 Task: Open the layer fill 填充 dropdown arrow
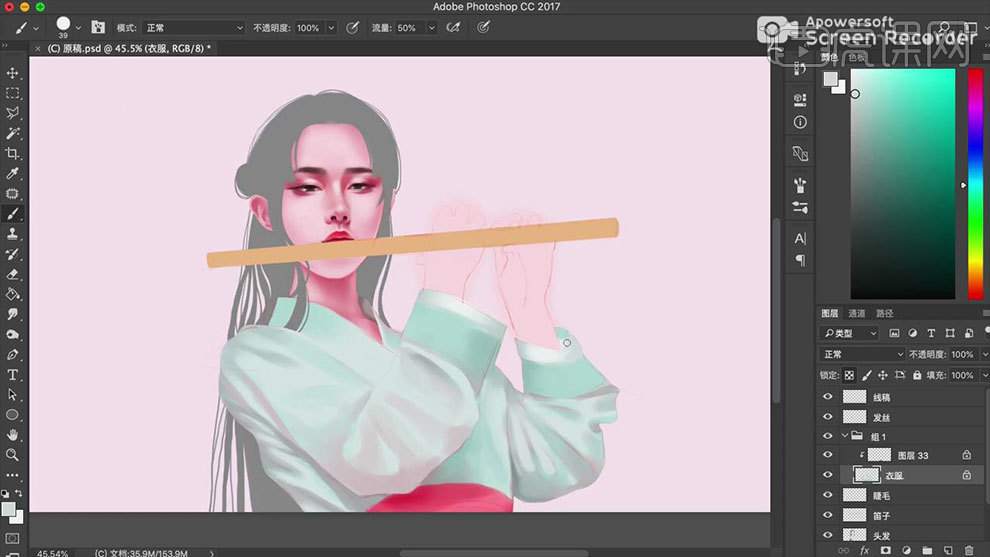[x=984, y=375]
